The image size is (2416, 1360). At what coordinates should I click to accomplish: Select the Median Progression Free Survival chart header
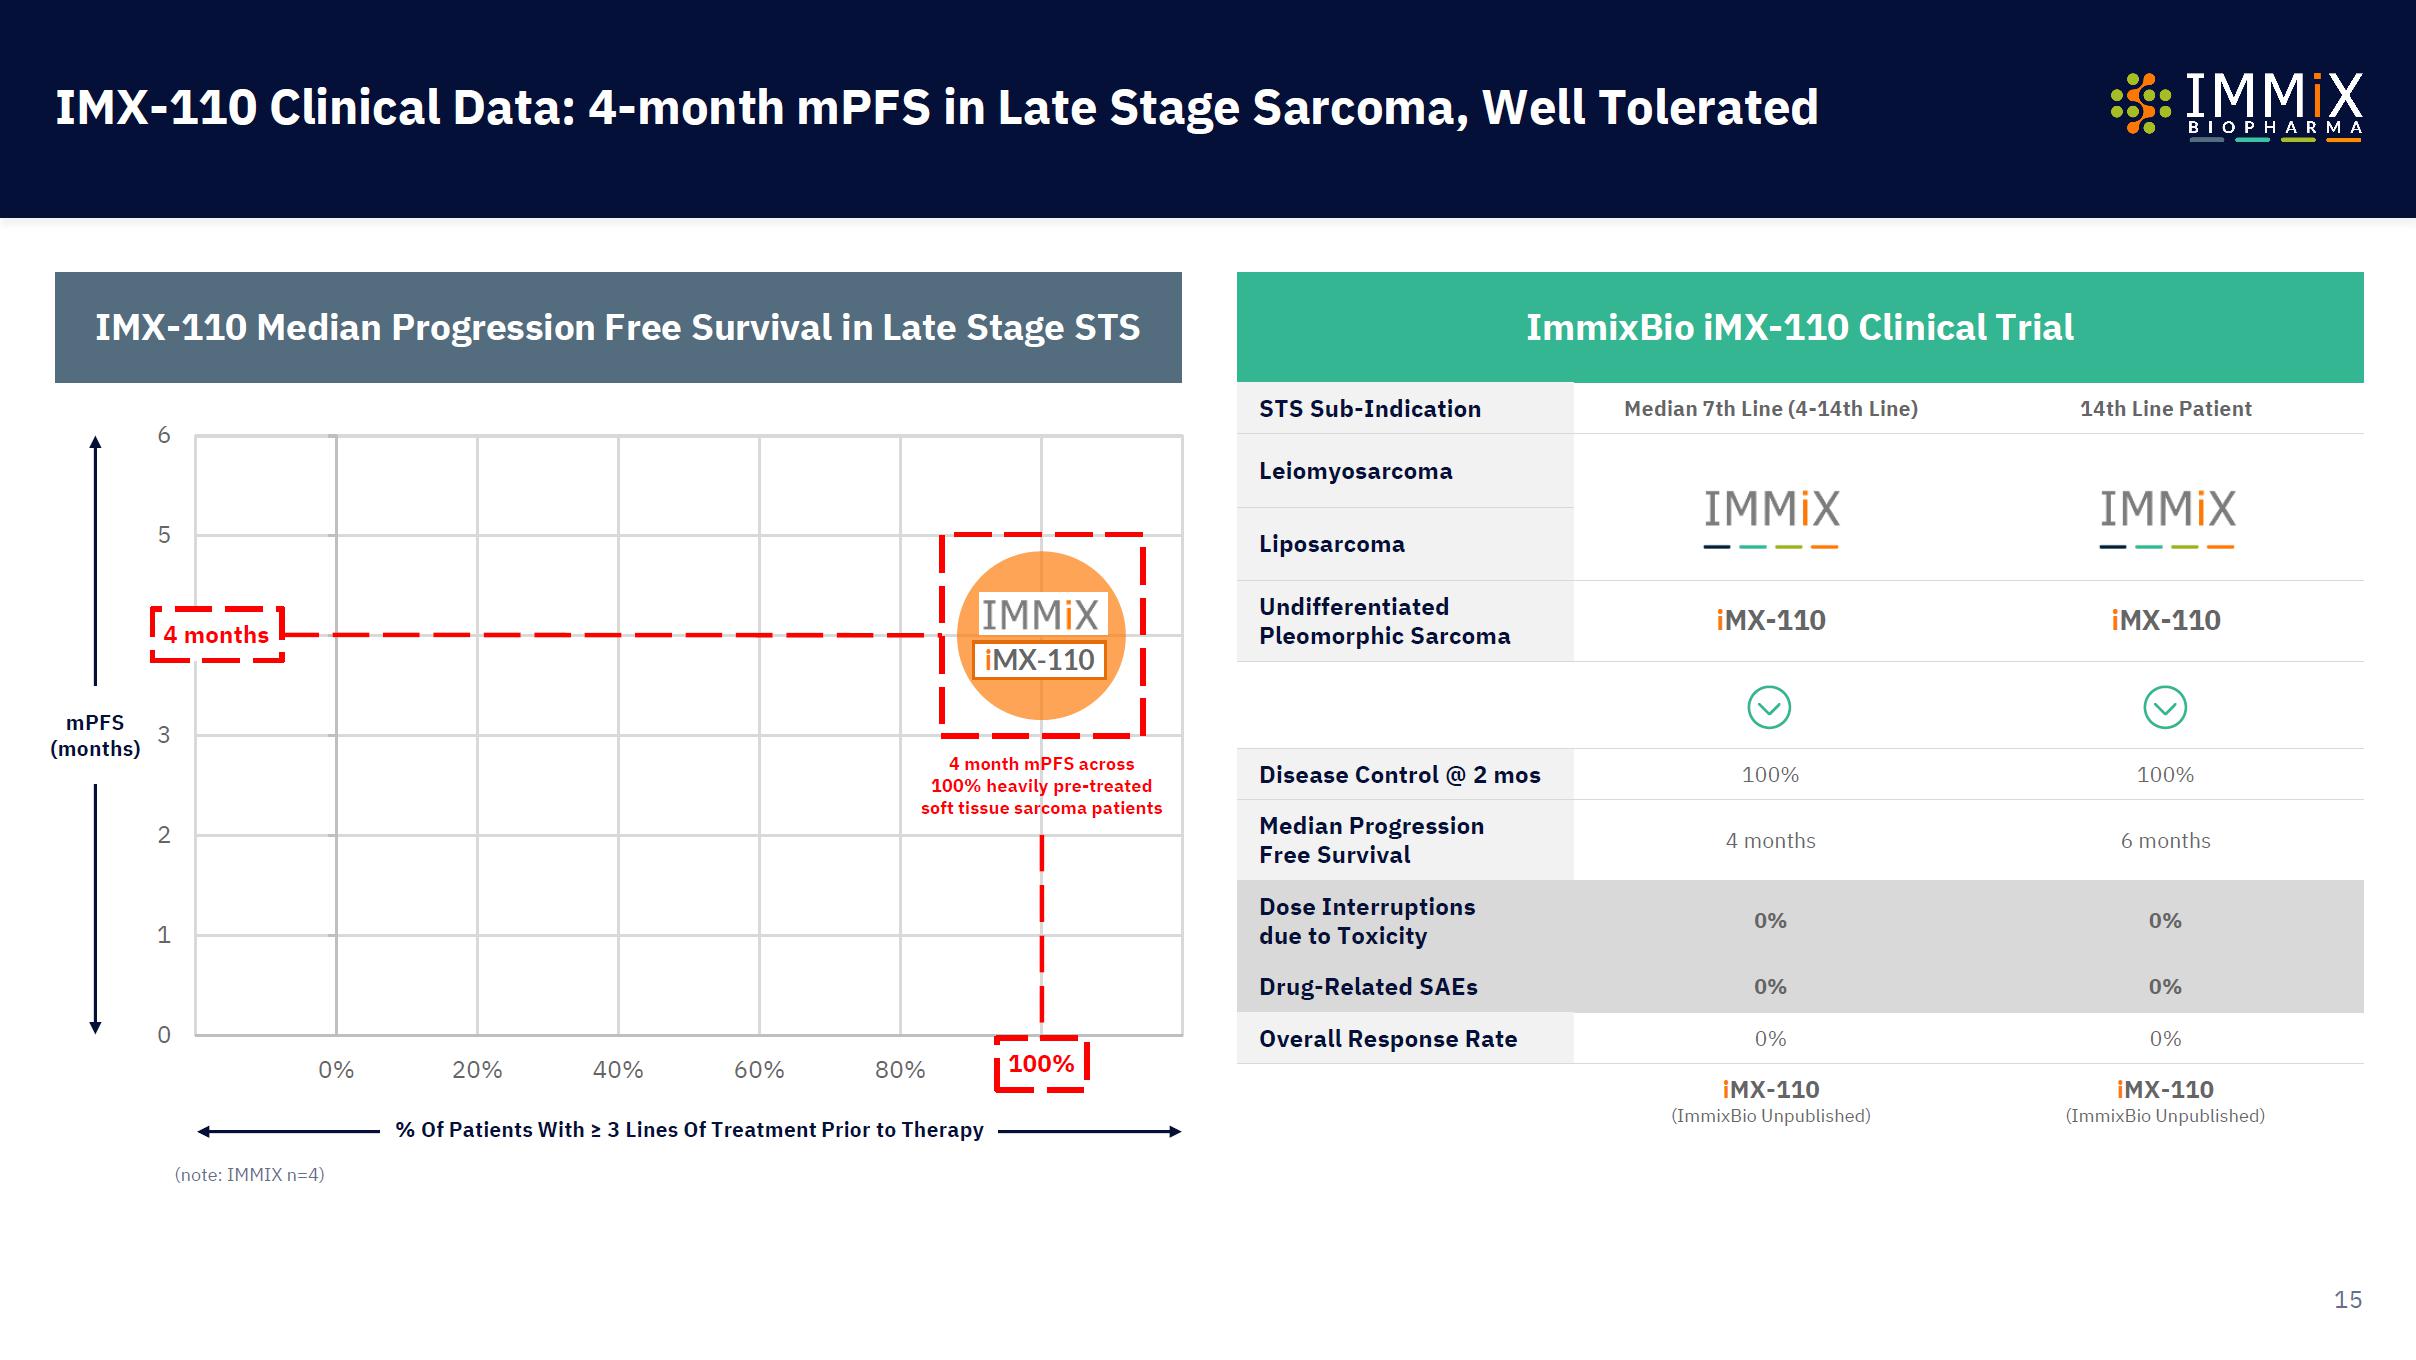click(618, 328)
